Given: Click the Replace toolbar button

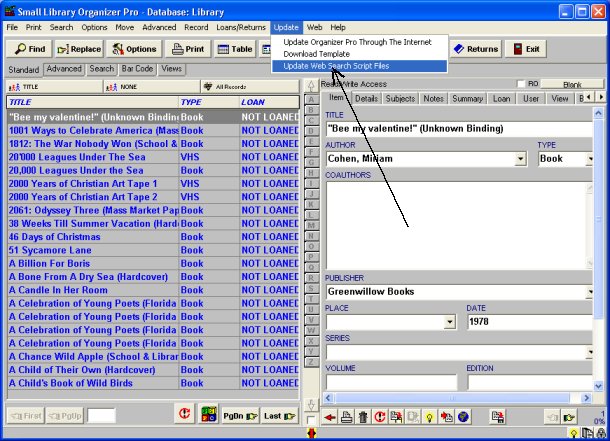Looking at the screenshot, I should point(79,49).
